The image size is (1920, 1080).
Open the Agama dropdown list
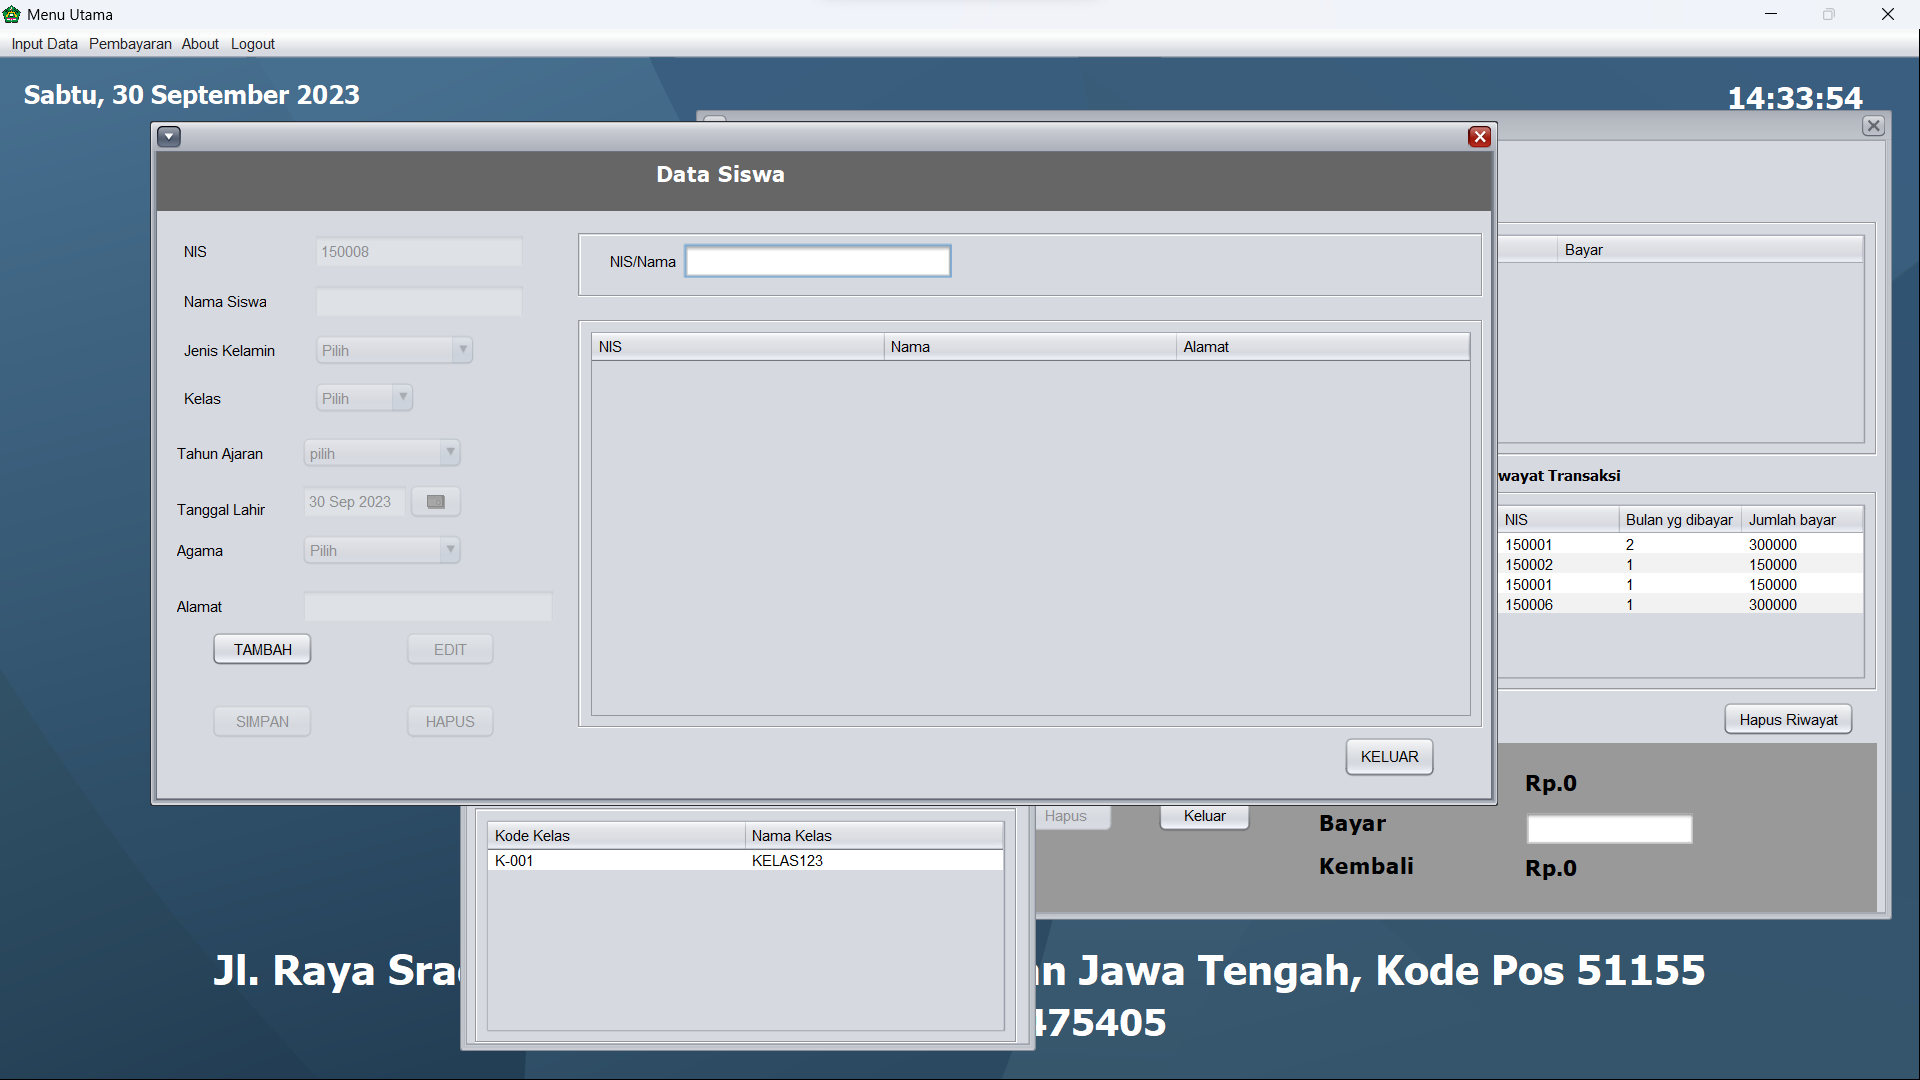[x=450, y=550]
